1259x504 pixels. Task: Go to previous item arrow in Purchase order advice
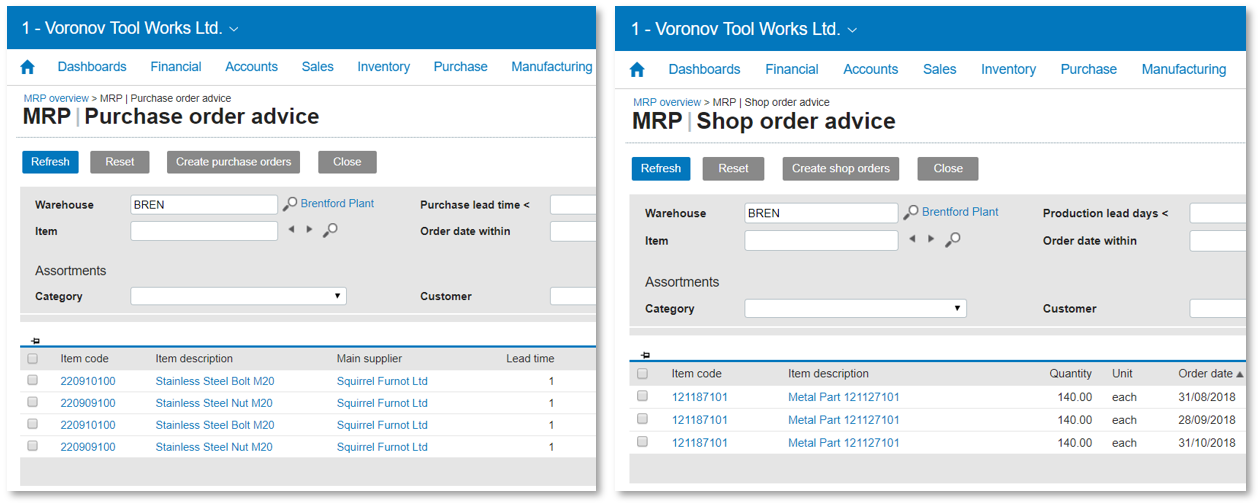291,230
